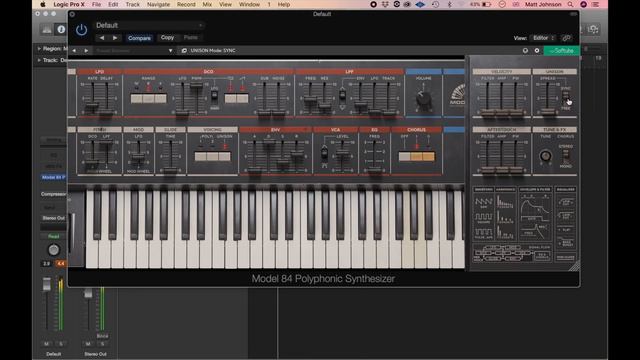This screenshot has height=360, width=640.
Task: Expand the Softube preset browser dropdown arrow
Action: [171, 51]
